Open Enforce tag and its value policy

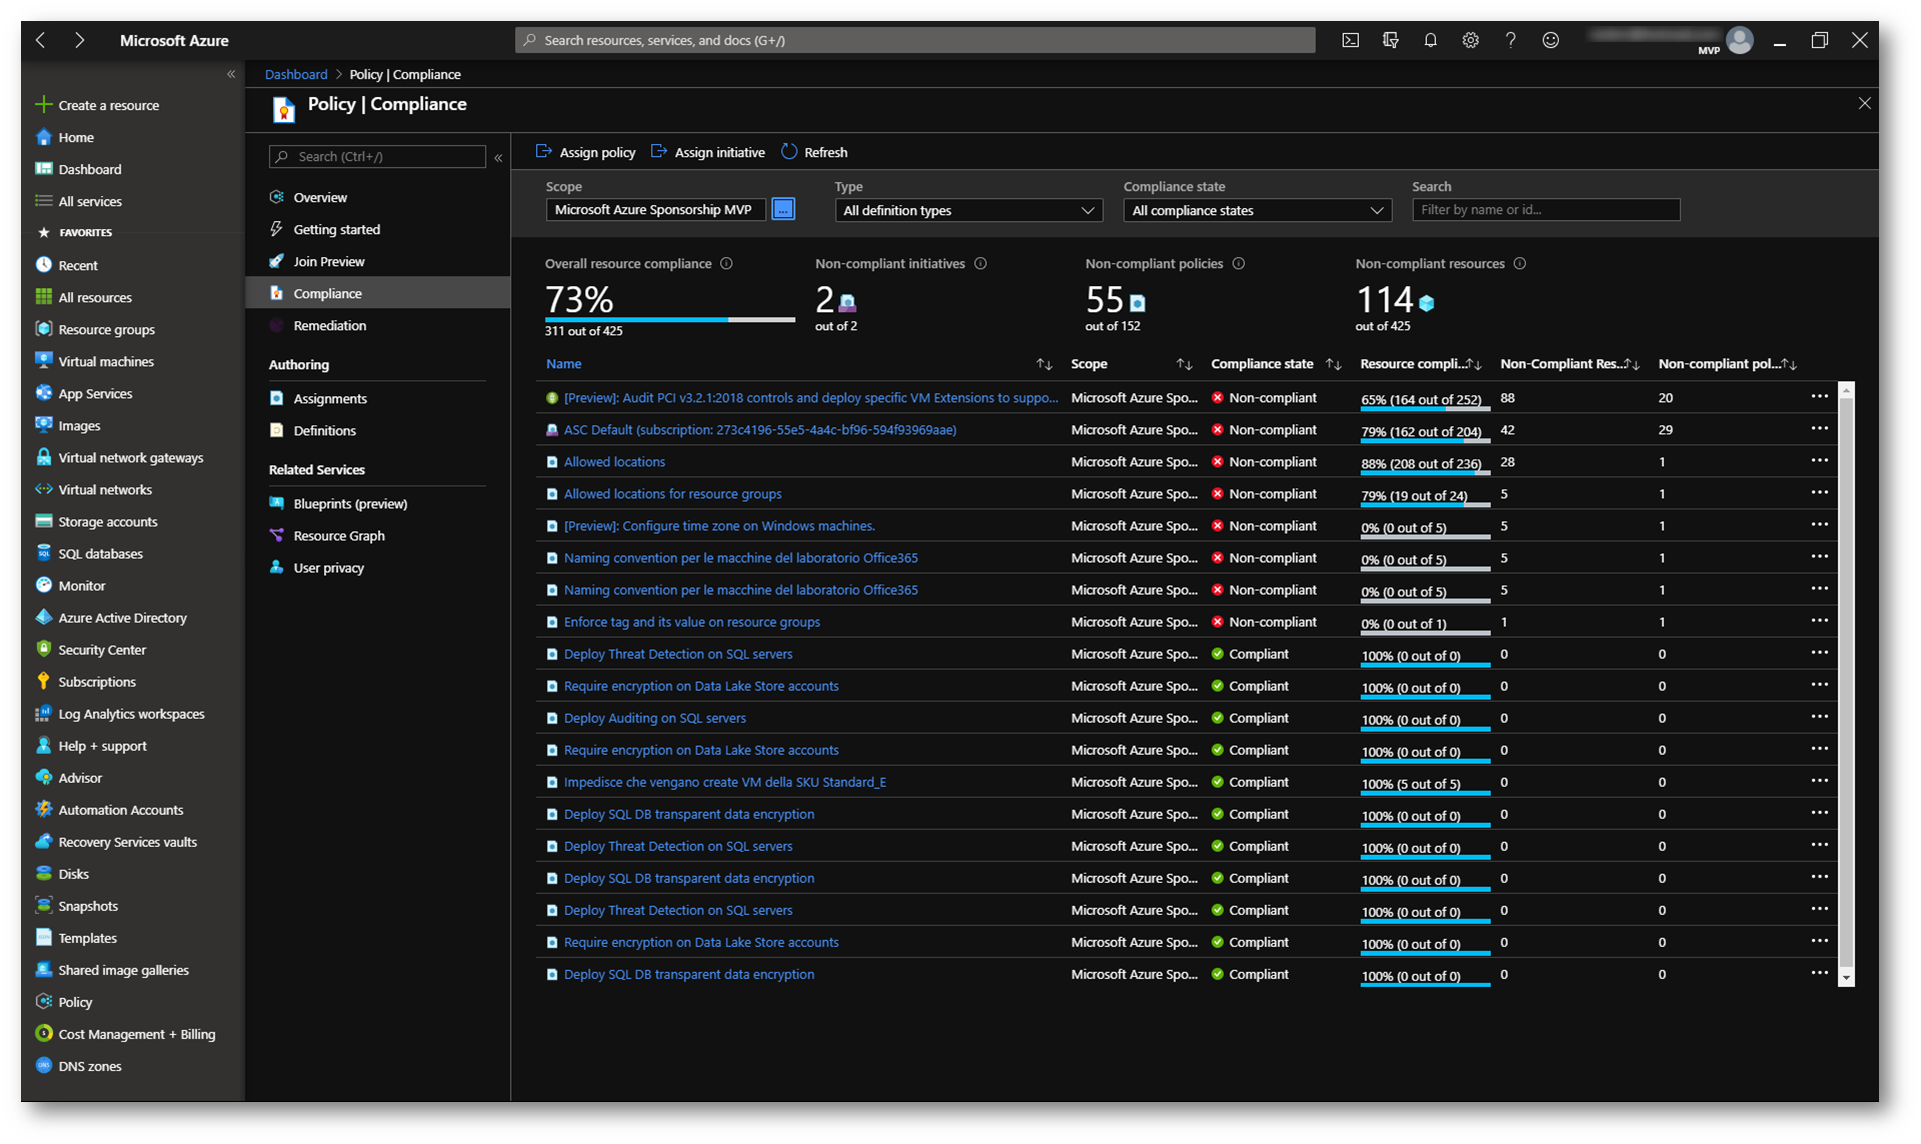coord(691,622)
